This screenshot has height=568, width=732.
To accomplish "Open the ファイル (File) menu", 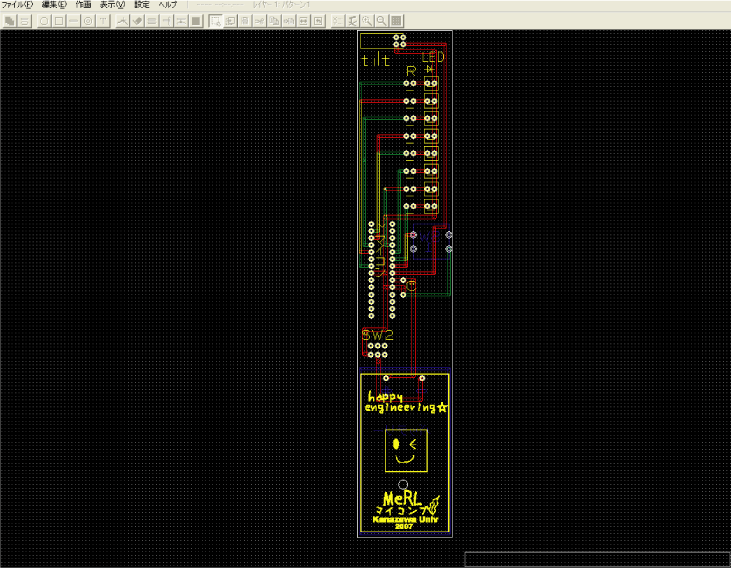I will pyautogui.click(x=17, y=5).
